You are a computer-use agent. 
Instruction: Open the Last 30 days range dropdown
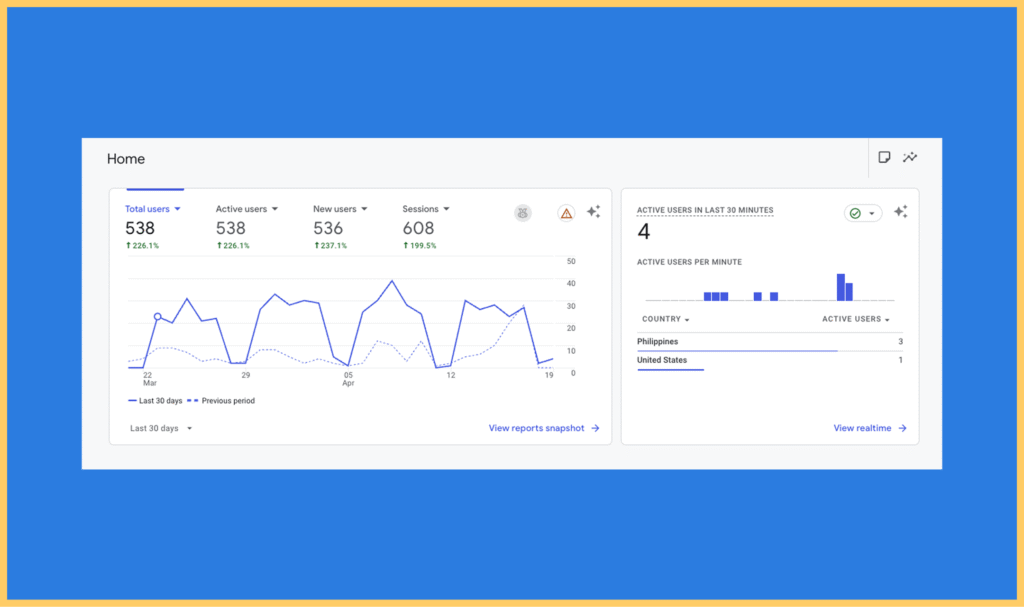click(161, 429)
